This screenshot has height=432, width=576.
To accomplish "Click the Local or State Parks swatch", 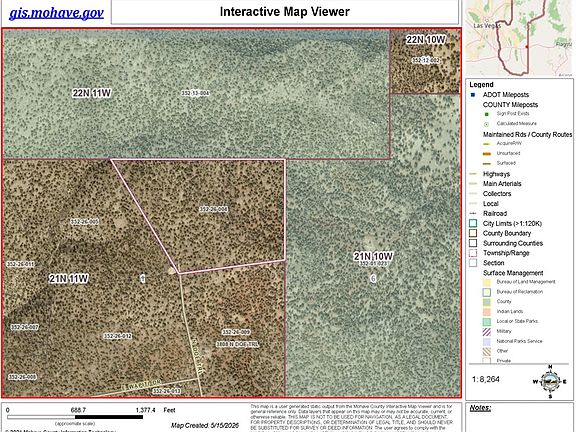I will (x=487, y=321).
